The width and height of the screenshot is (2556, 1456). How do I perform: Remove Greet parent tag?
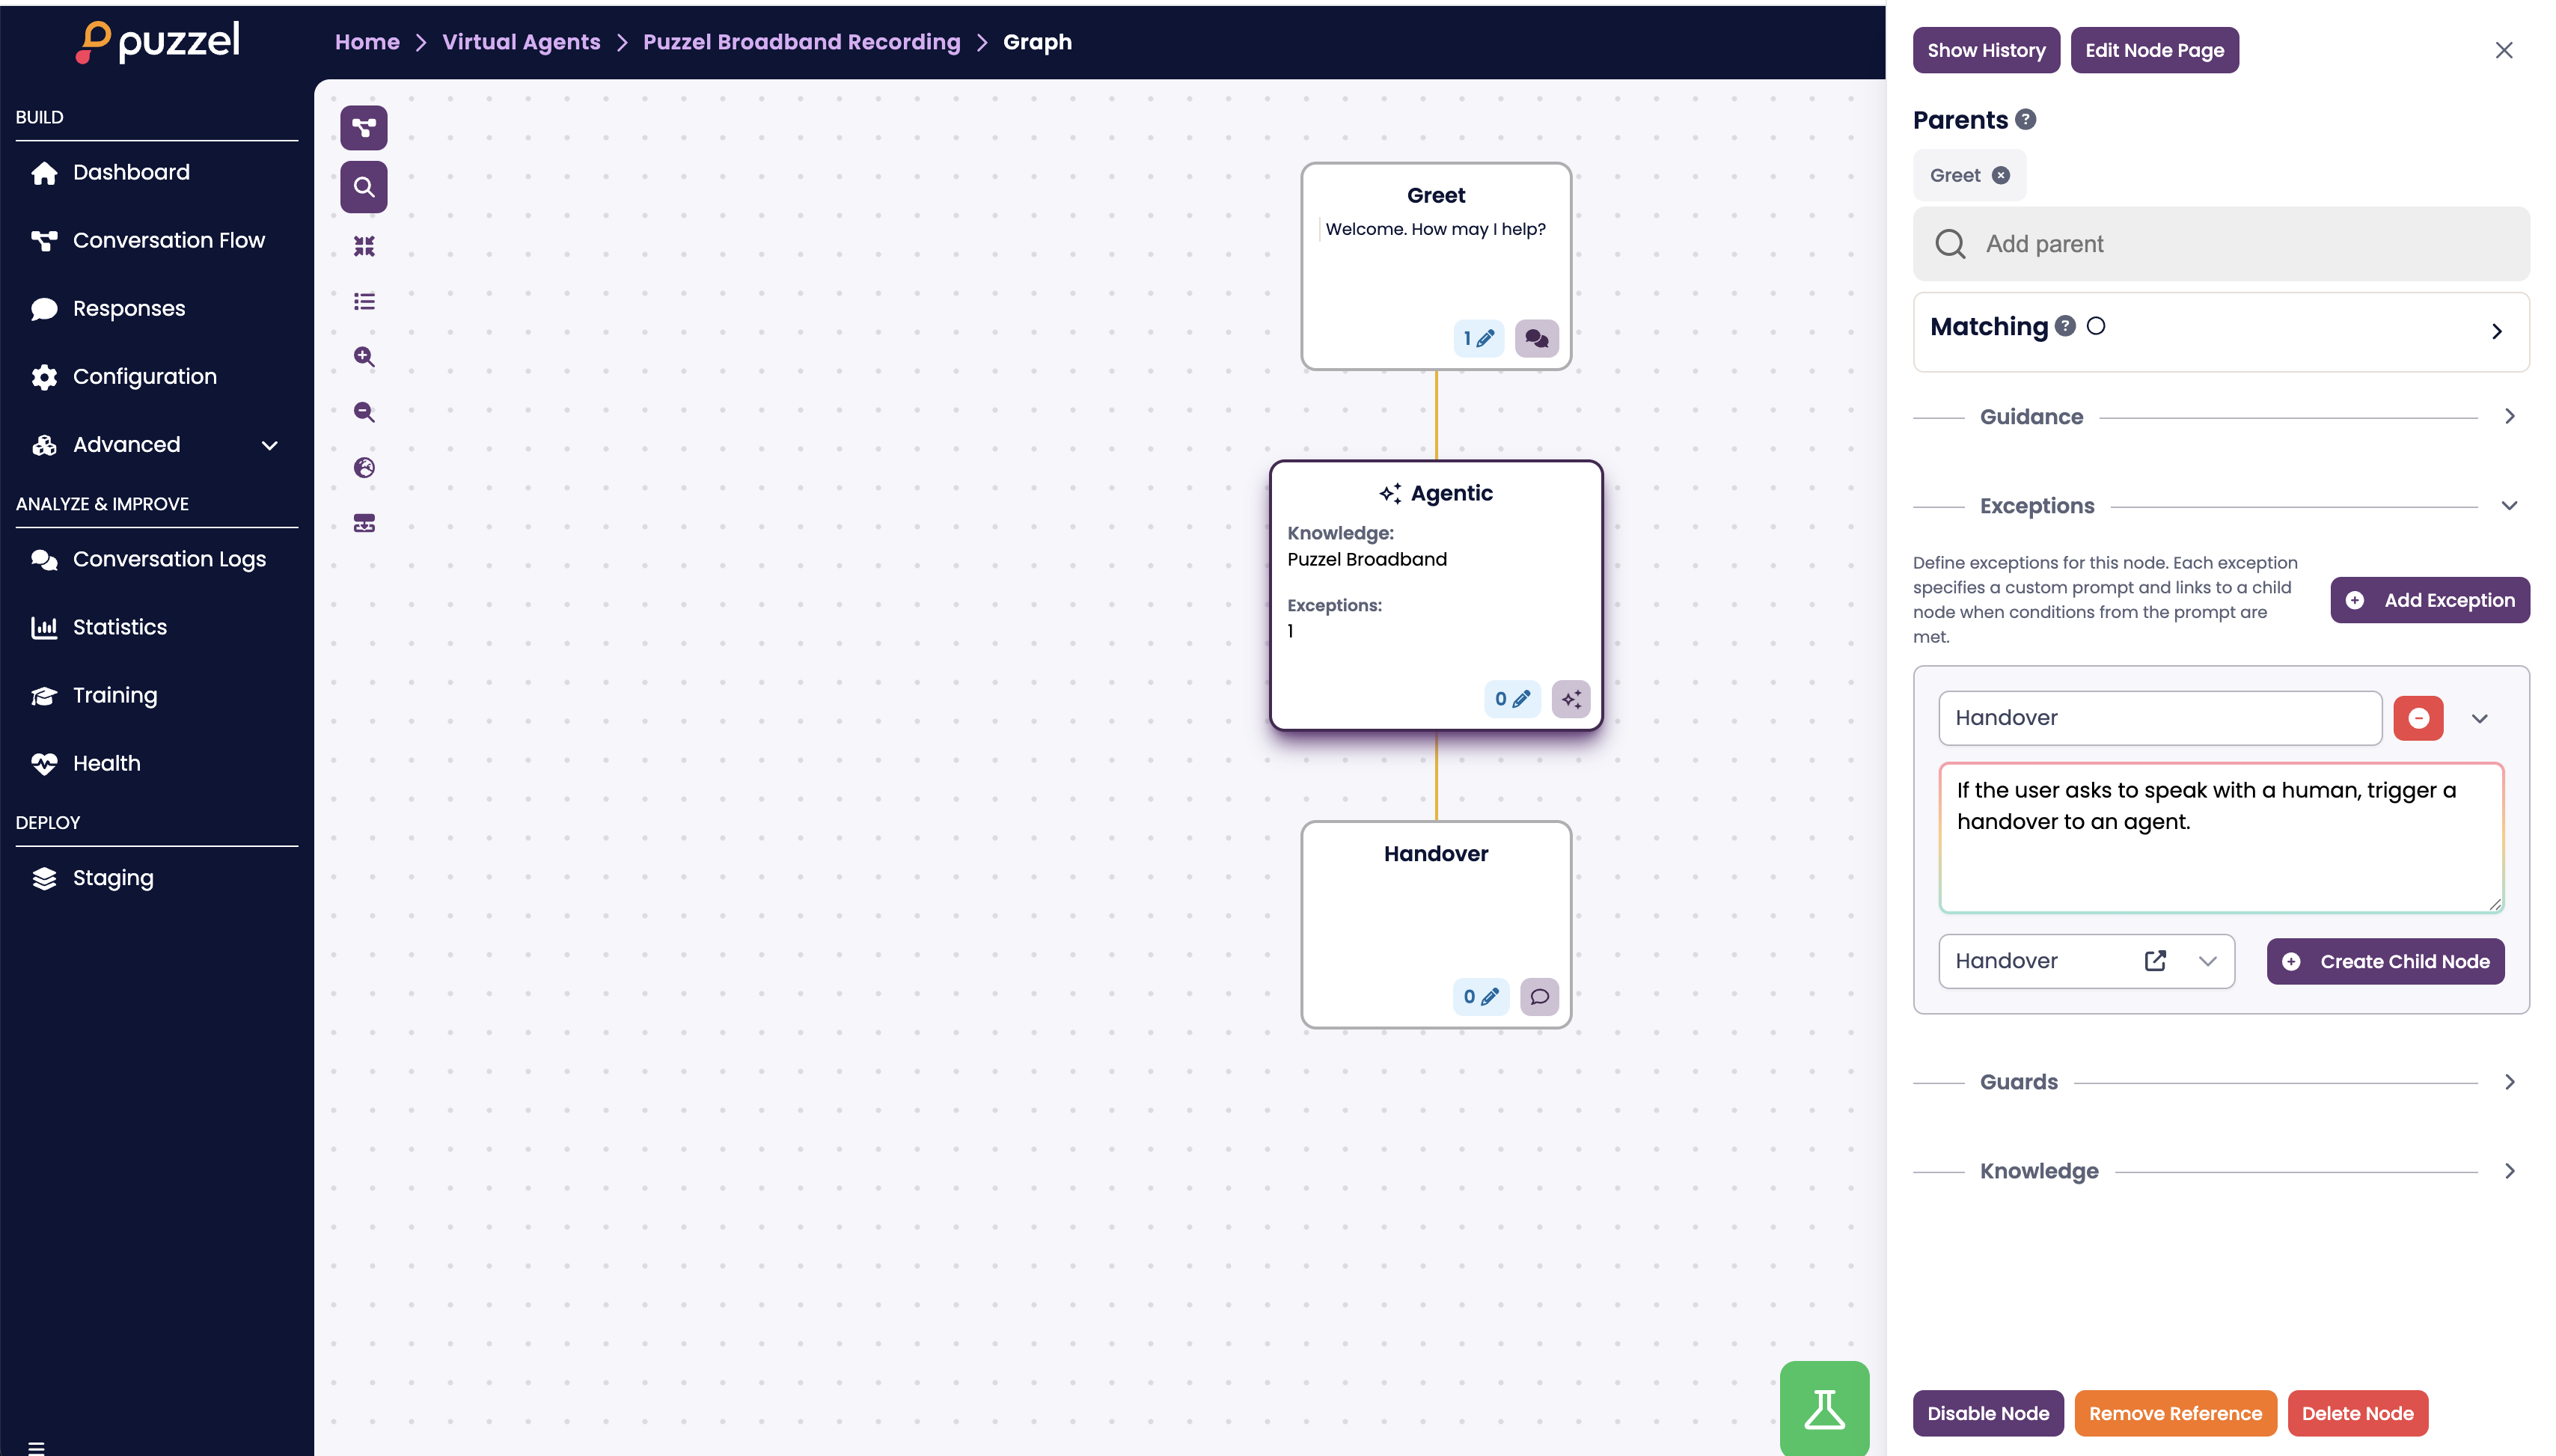2000,175
